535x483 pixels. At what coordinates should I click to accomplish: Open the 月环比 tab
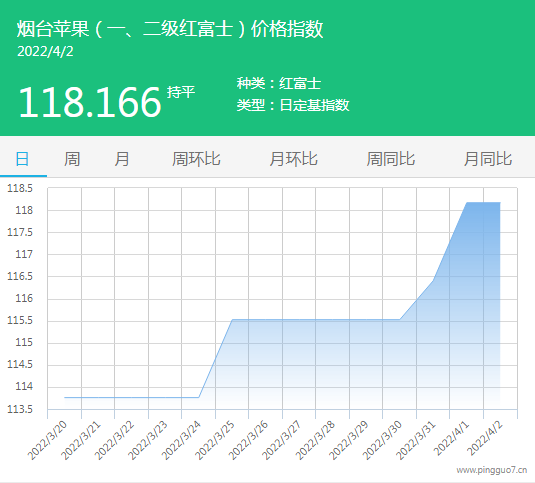(x=293, y=159)
